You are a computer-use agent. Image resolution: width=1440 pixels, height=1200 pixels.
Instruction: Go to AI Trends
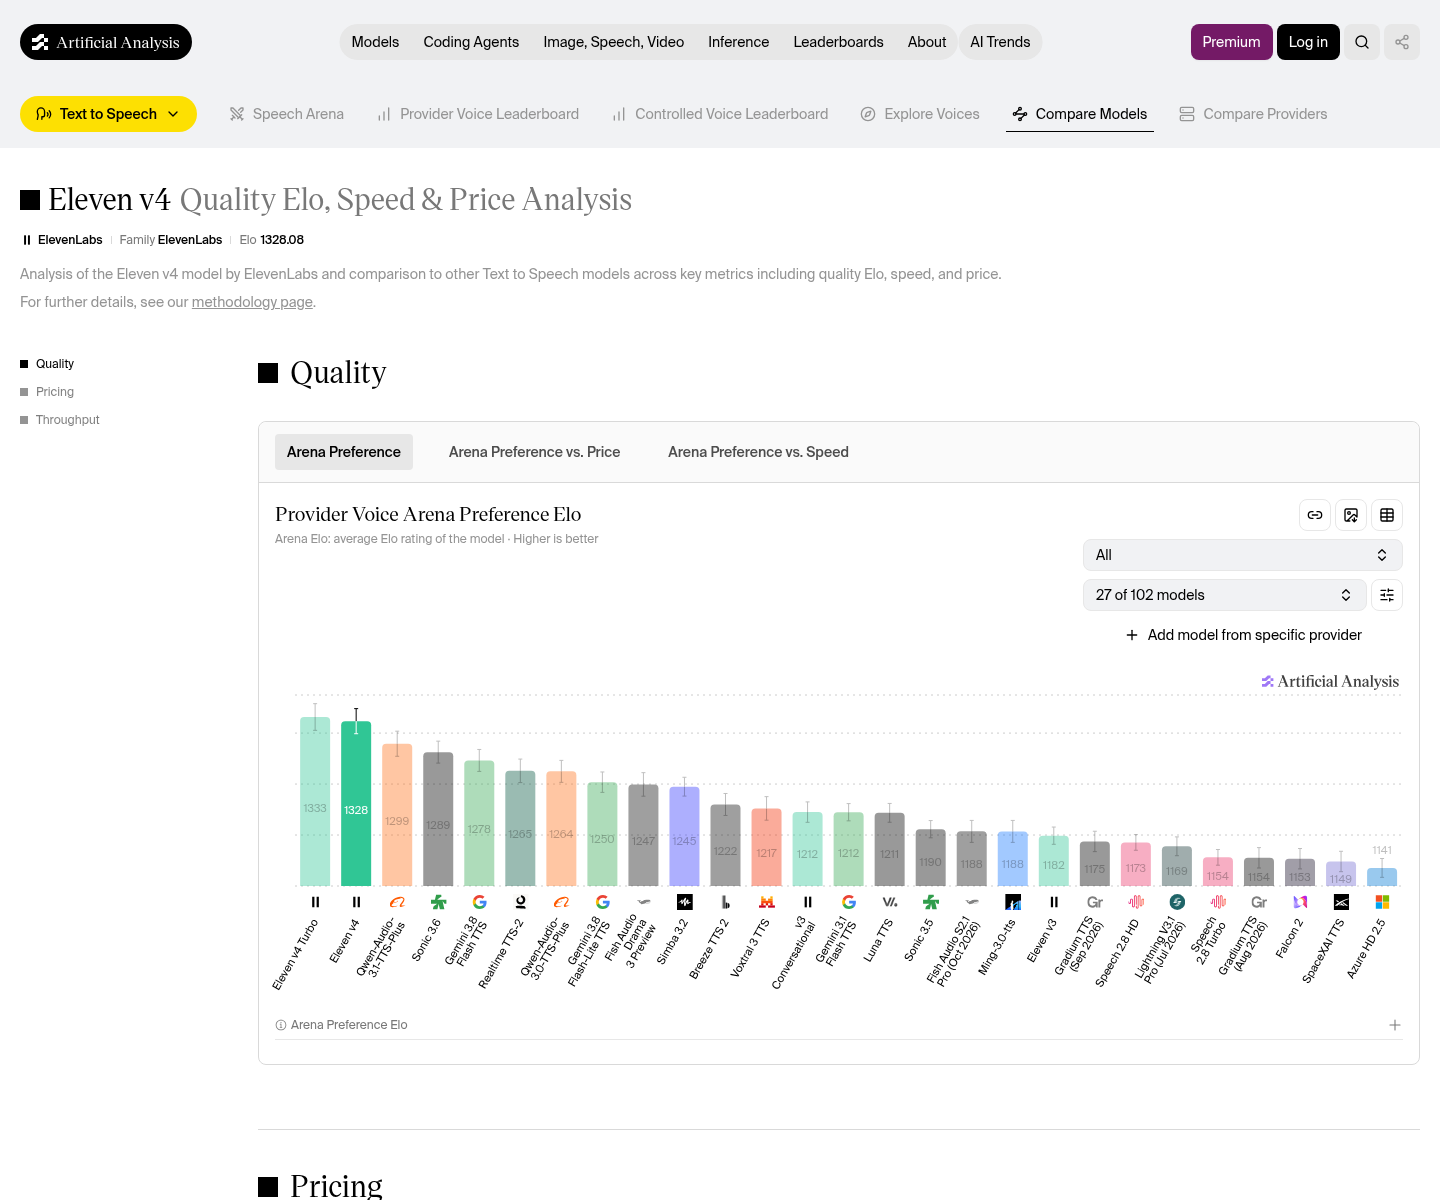[x=1000, y=42]
